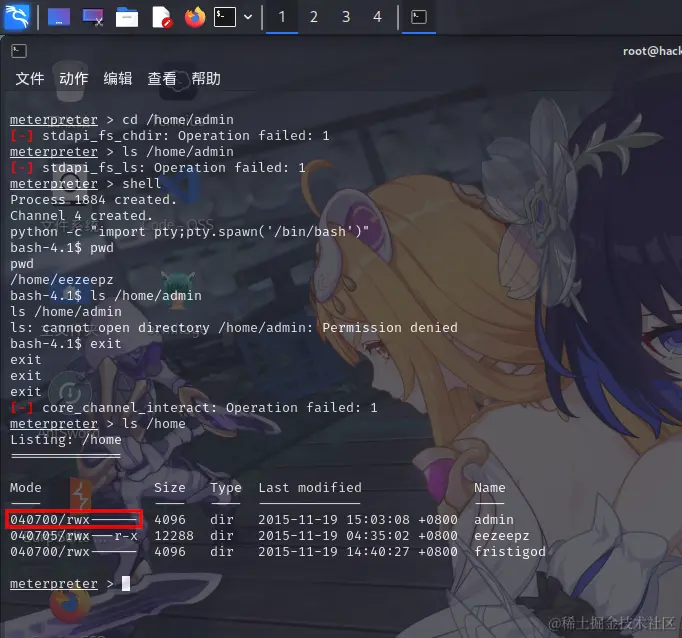Click the final meterpreter prompt cursor
This screenshot has width=682, height=638.
pos(126,584)
